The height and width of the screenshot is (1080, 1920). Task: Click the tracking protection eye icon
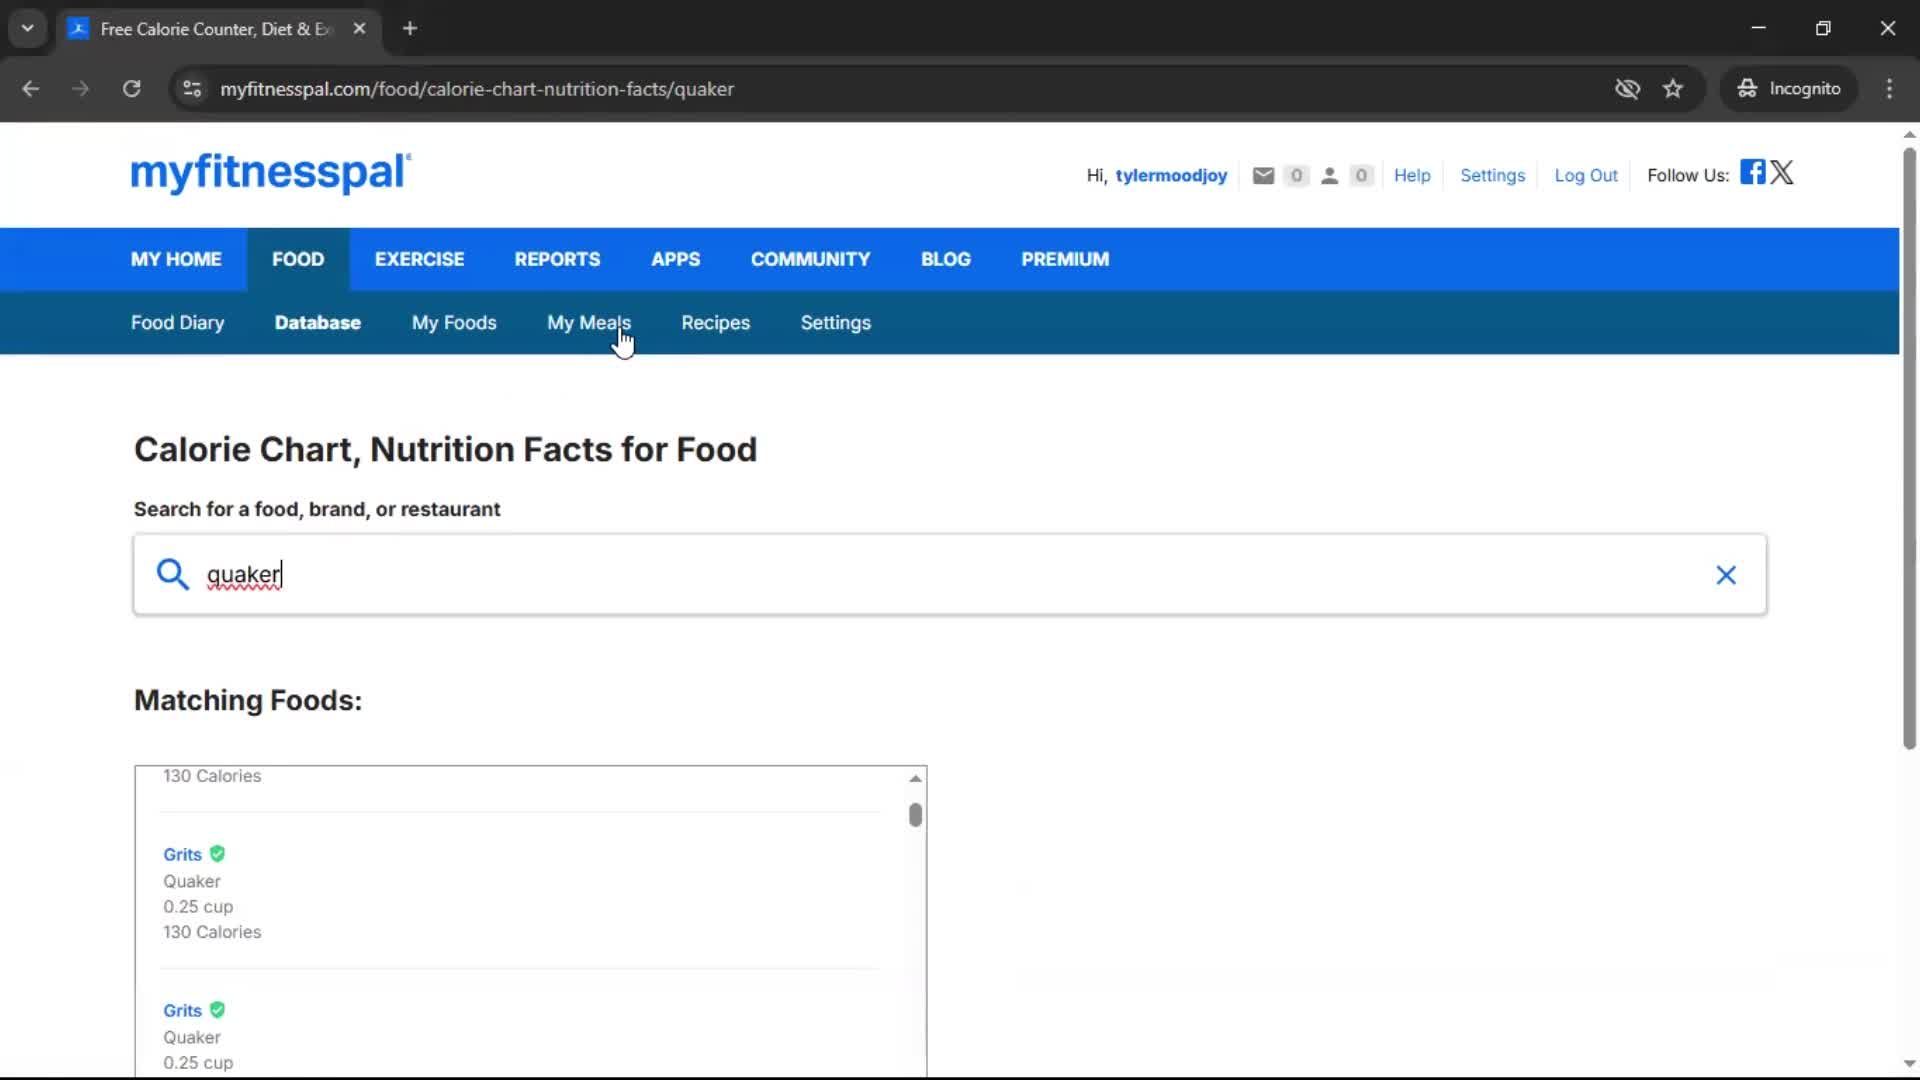coord(1627,89)
